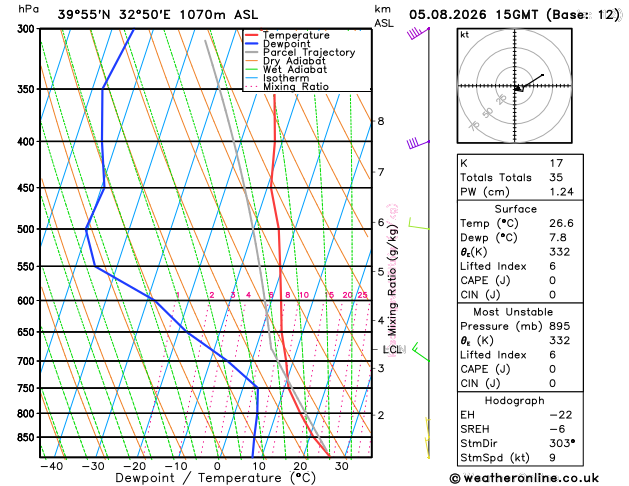Viewport: 629px width, 486px height.
Task: Click the 5 km altitude label
Action: pos(381,271)
